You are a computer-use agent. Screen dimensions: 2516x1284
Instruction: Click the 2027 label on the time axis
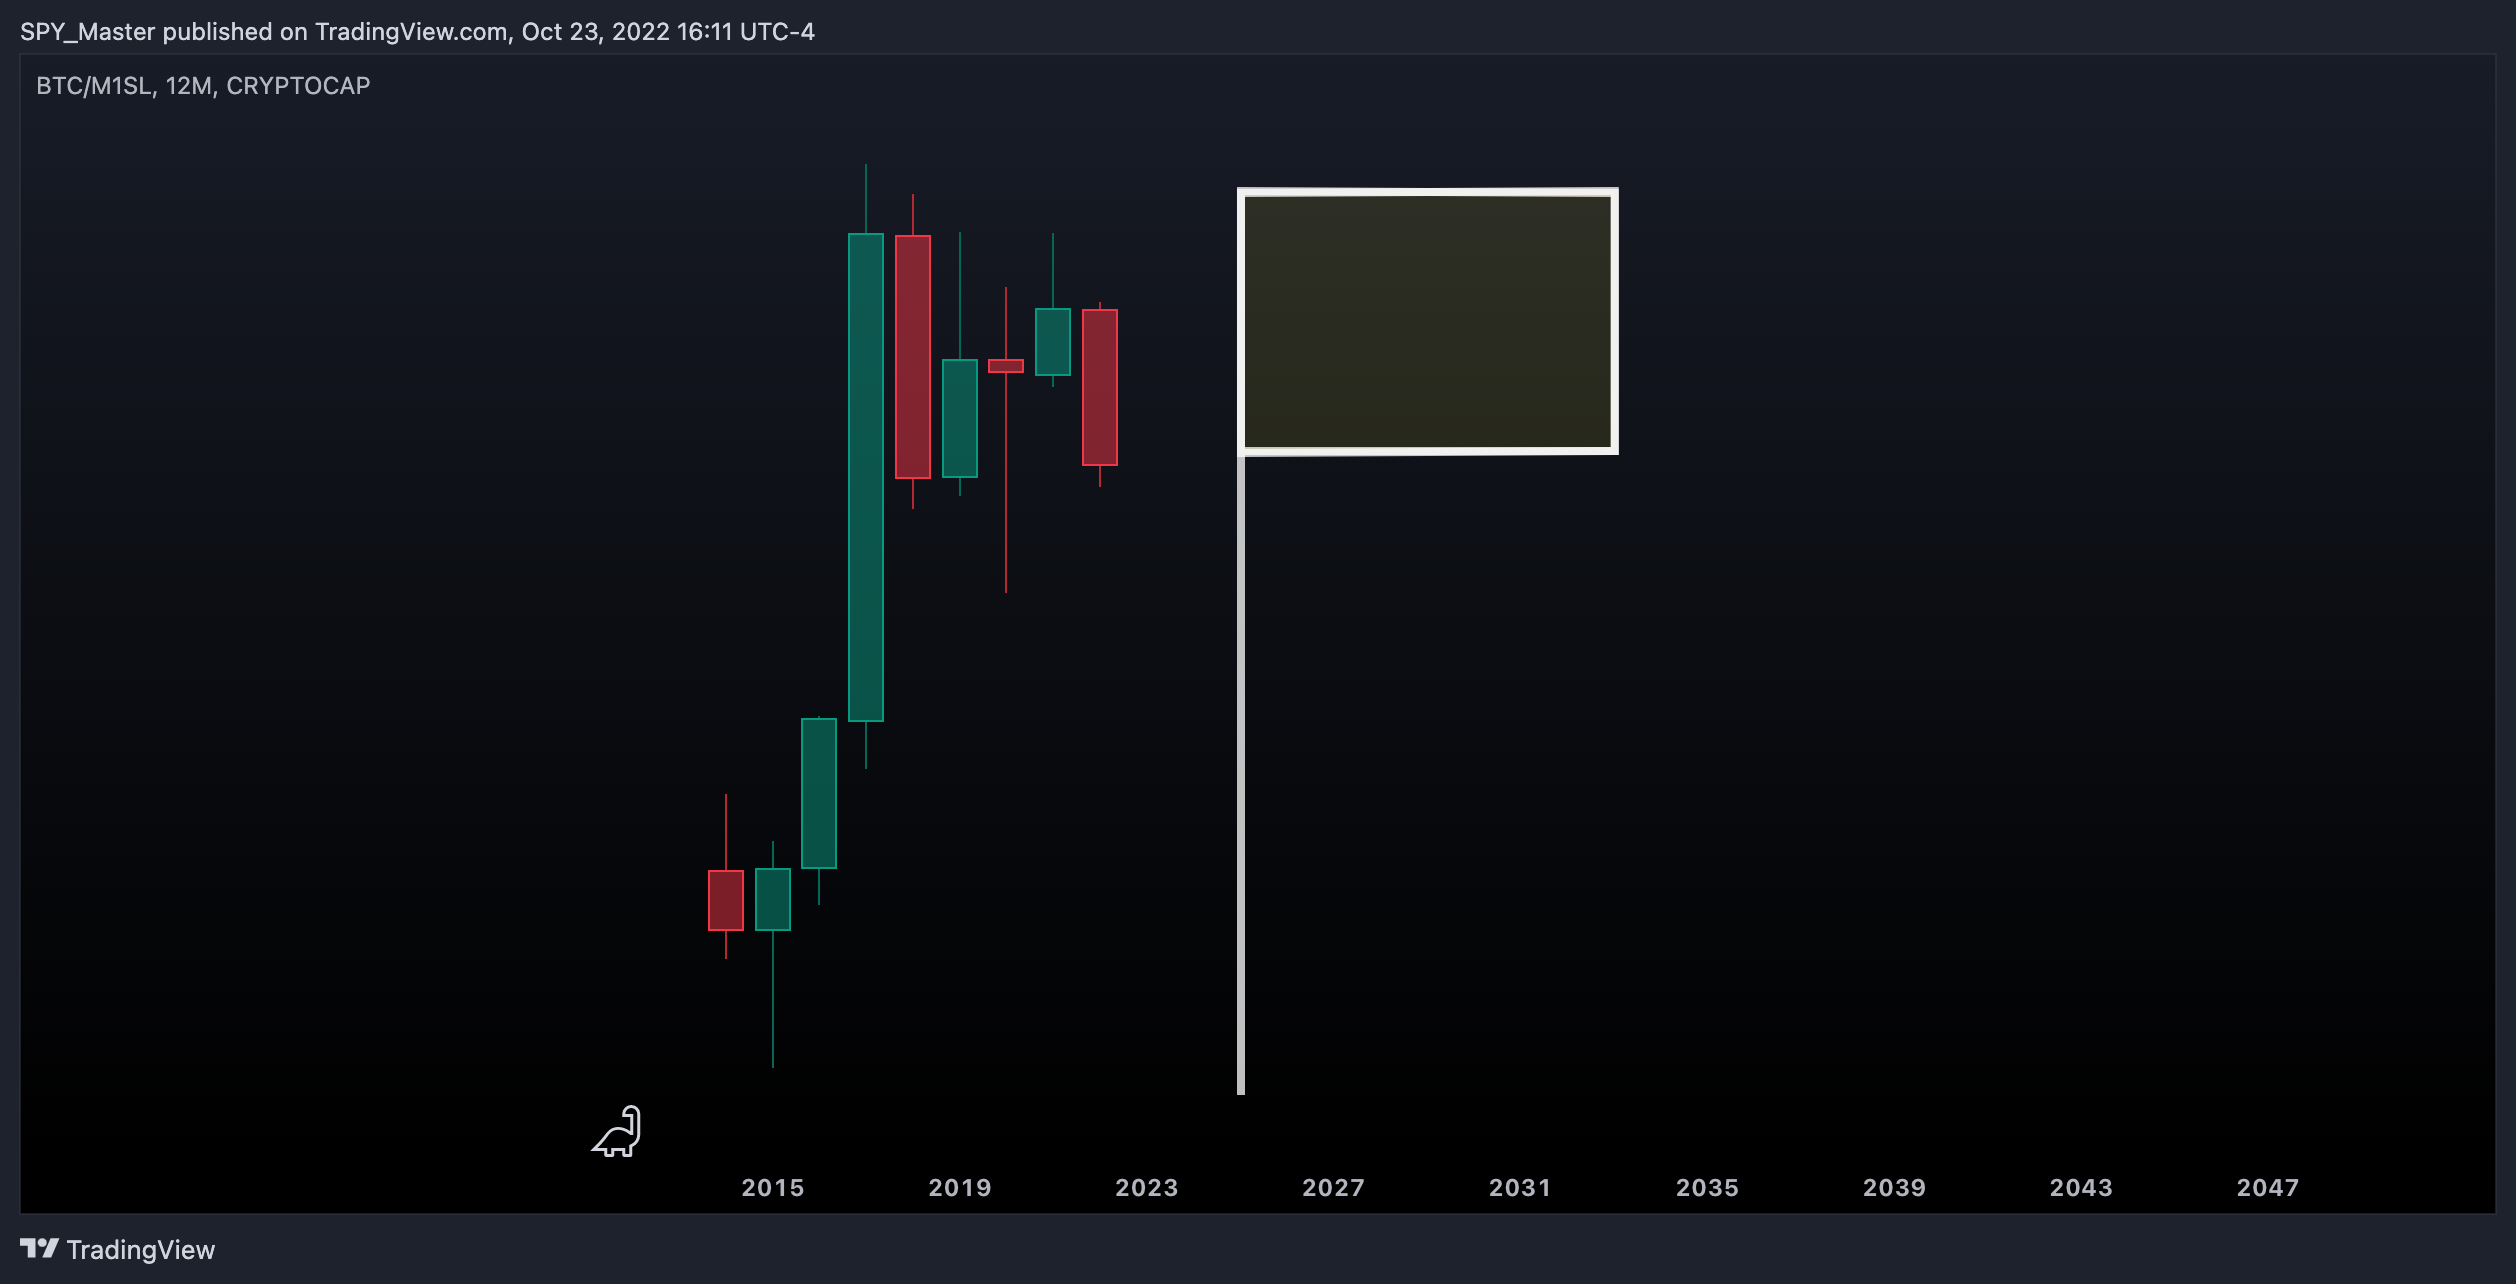(x=1334, y=1188)
